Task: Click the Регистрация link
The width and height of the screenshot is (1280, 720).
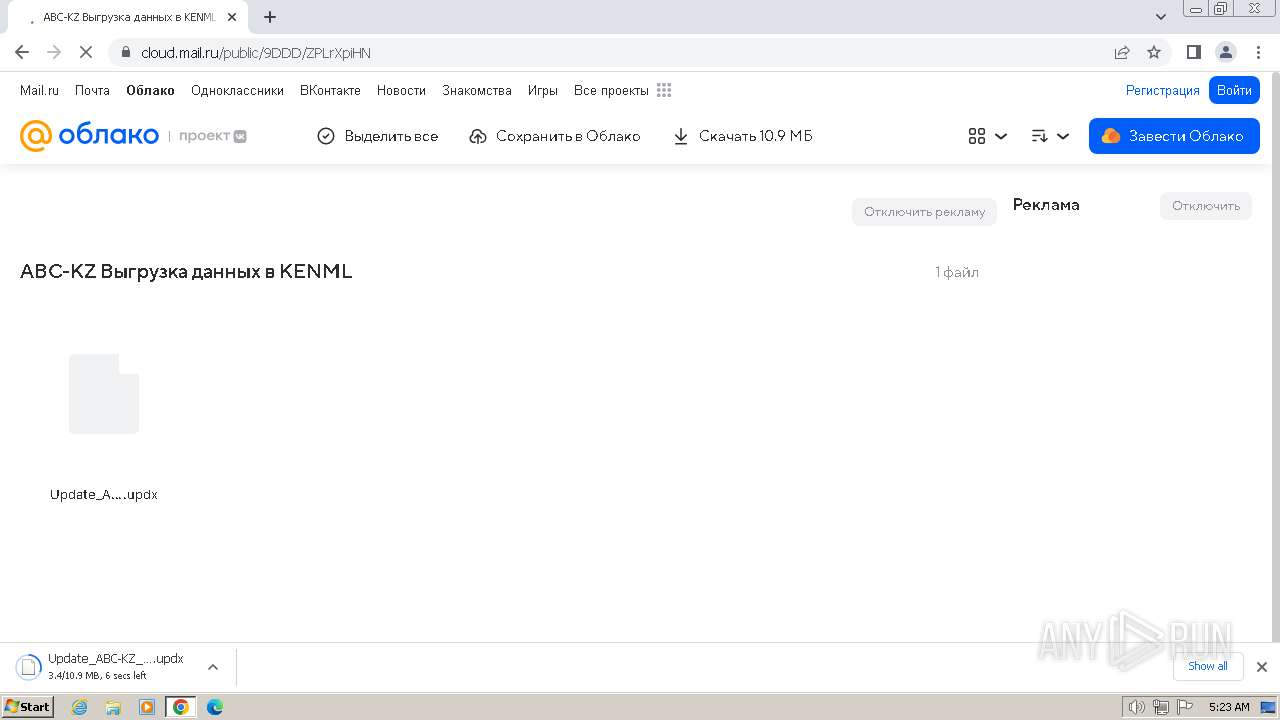Action: pos(1162,90)
